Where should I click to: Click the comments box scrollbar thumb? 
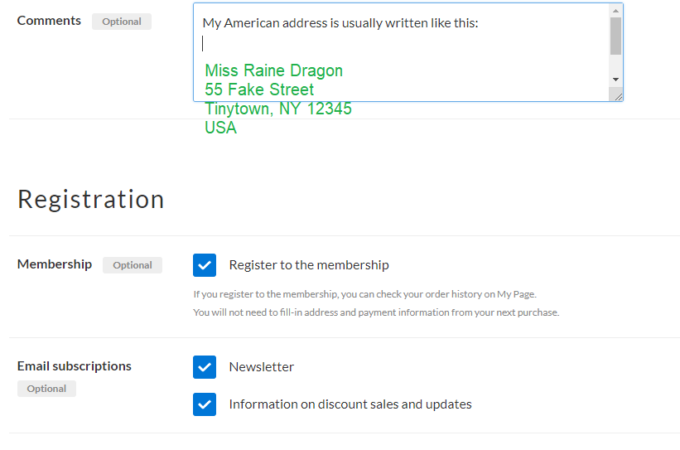coord(616,35)
